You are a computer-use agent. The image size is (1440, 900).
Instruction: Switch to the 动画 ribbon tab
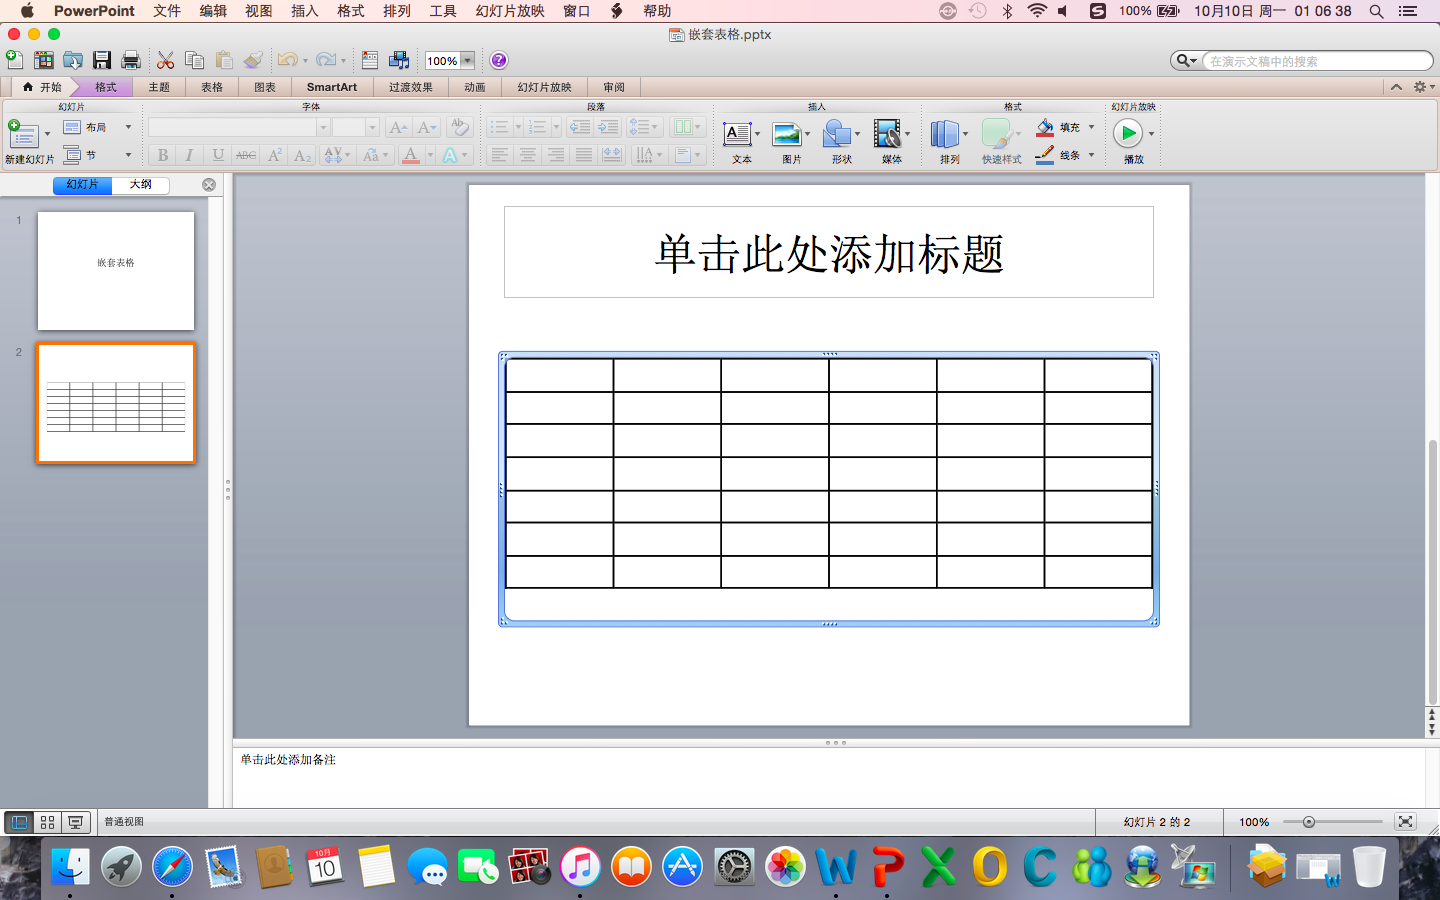[475, 87]
